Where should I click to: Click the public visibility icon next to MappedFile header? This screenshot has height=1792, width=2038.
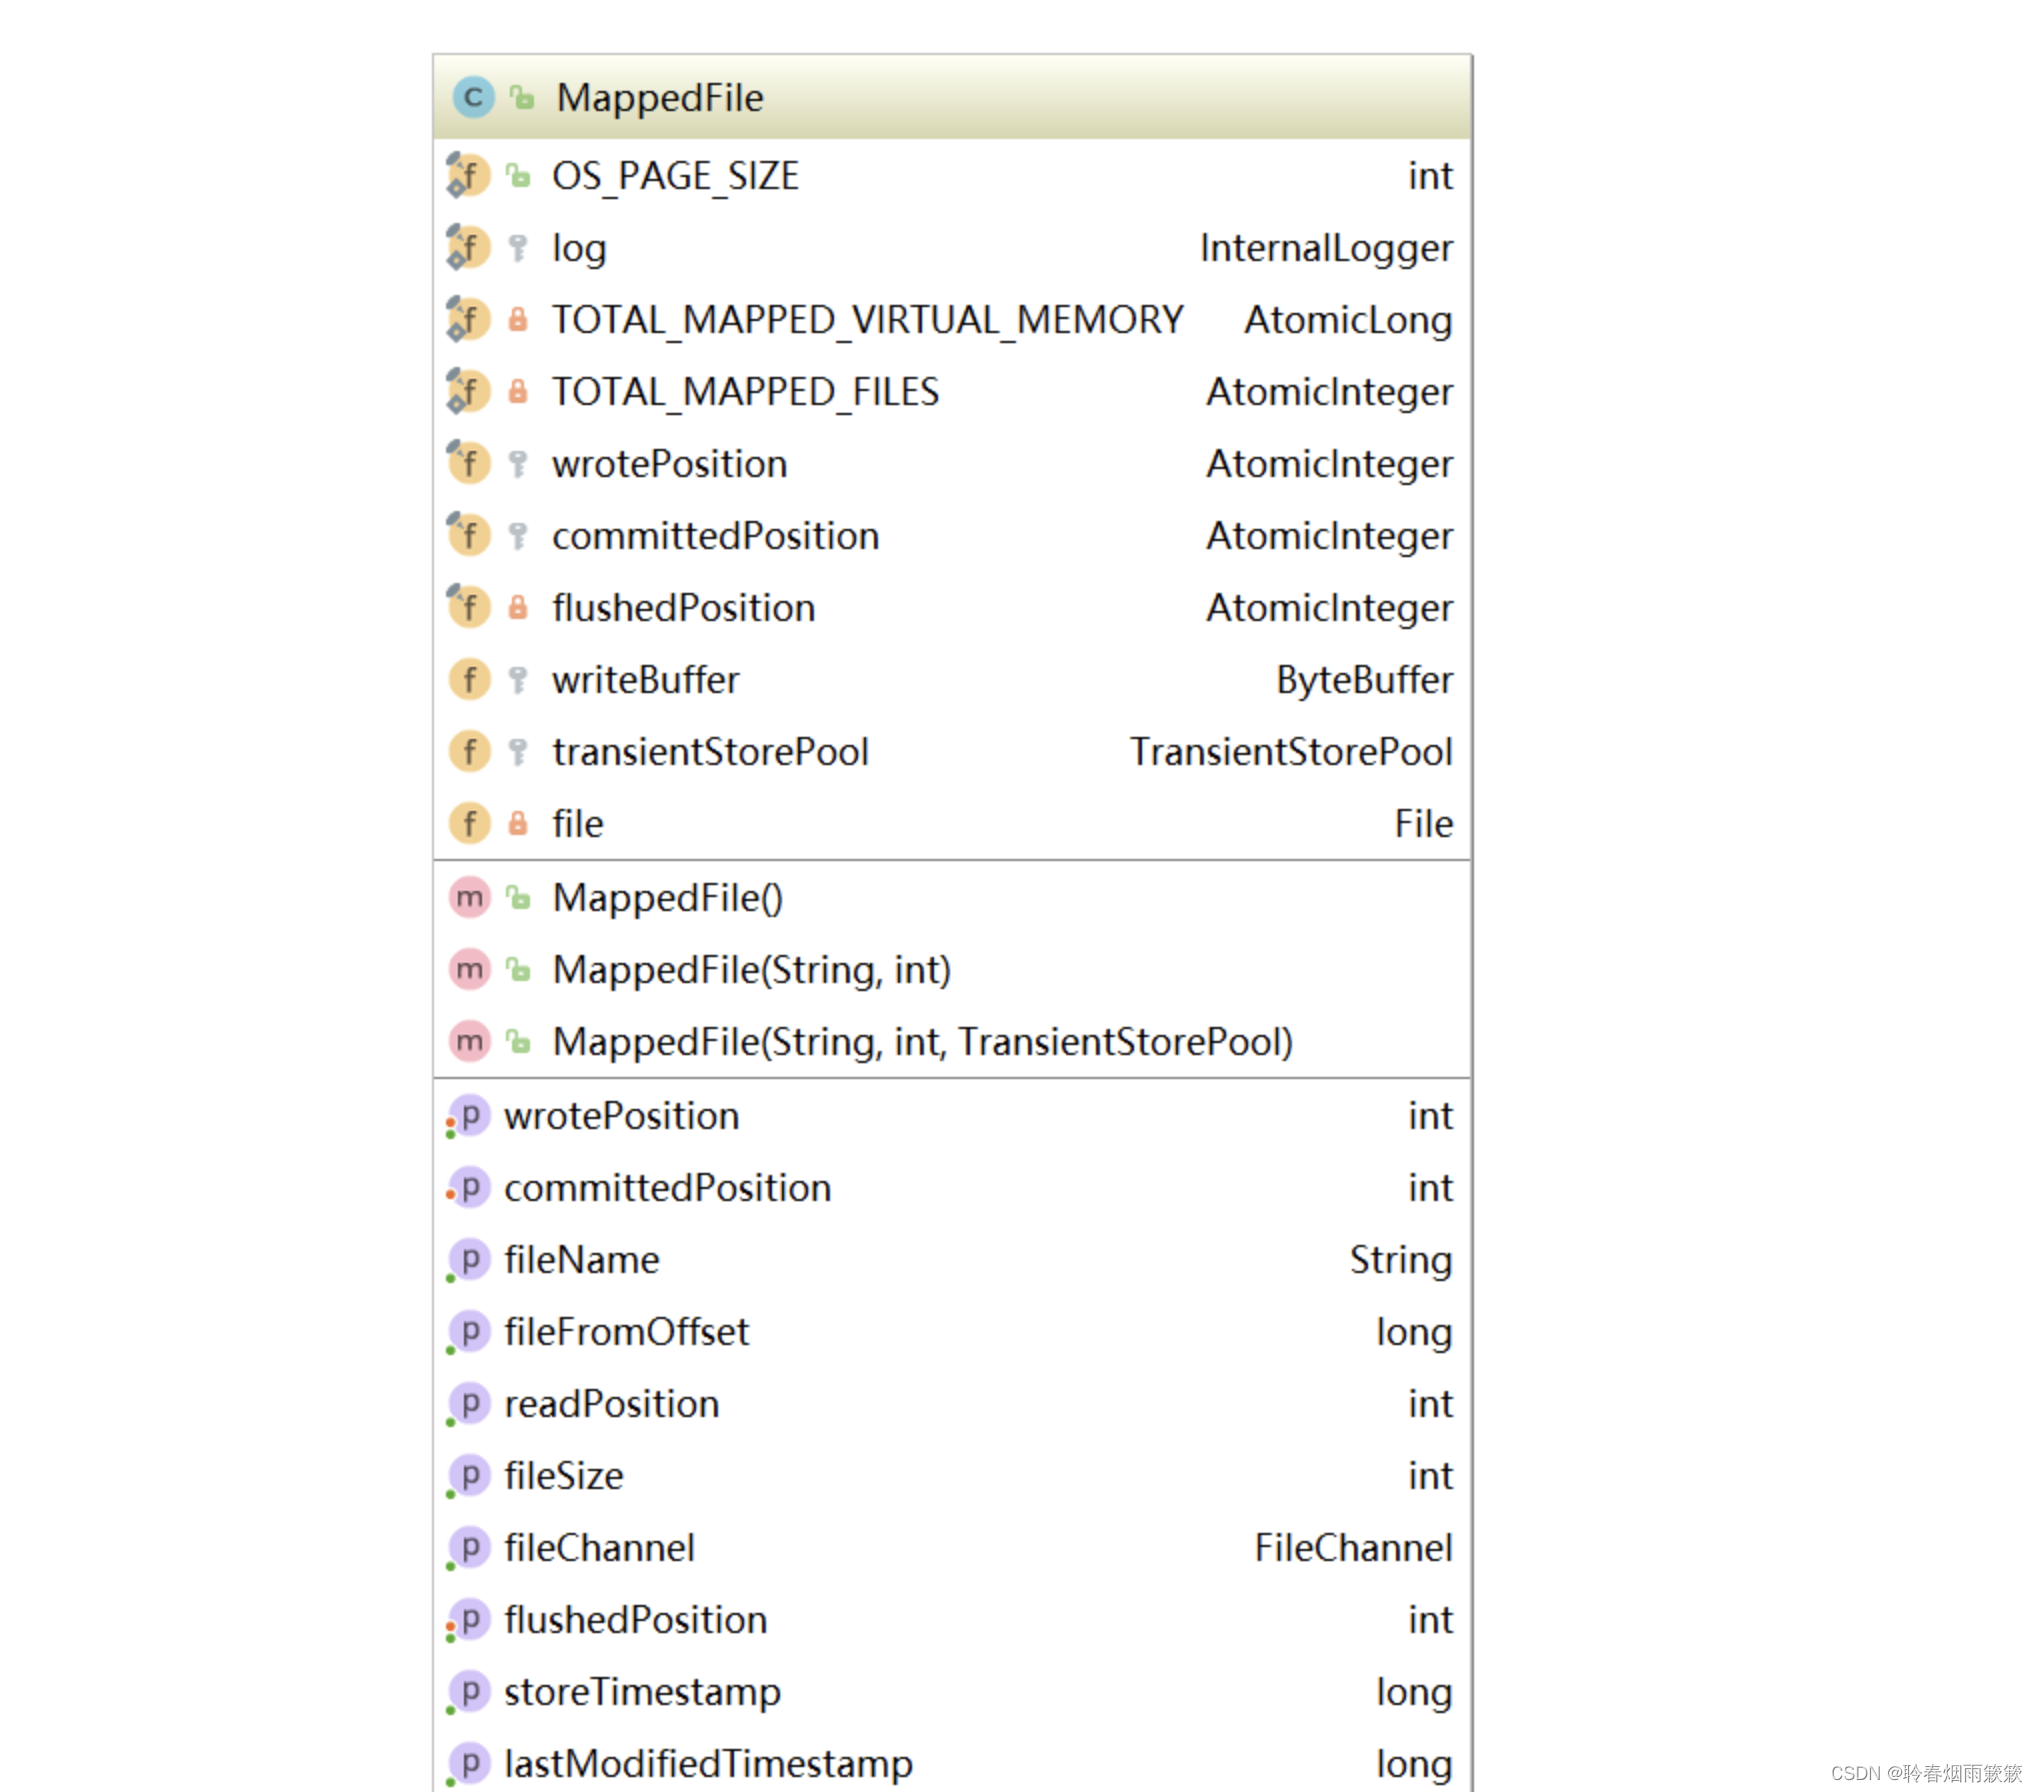tap(522, 98)
